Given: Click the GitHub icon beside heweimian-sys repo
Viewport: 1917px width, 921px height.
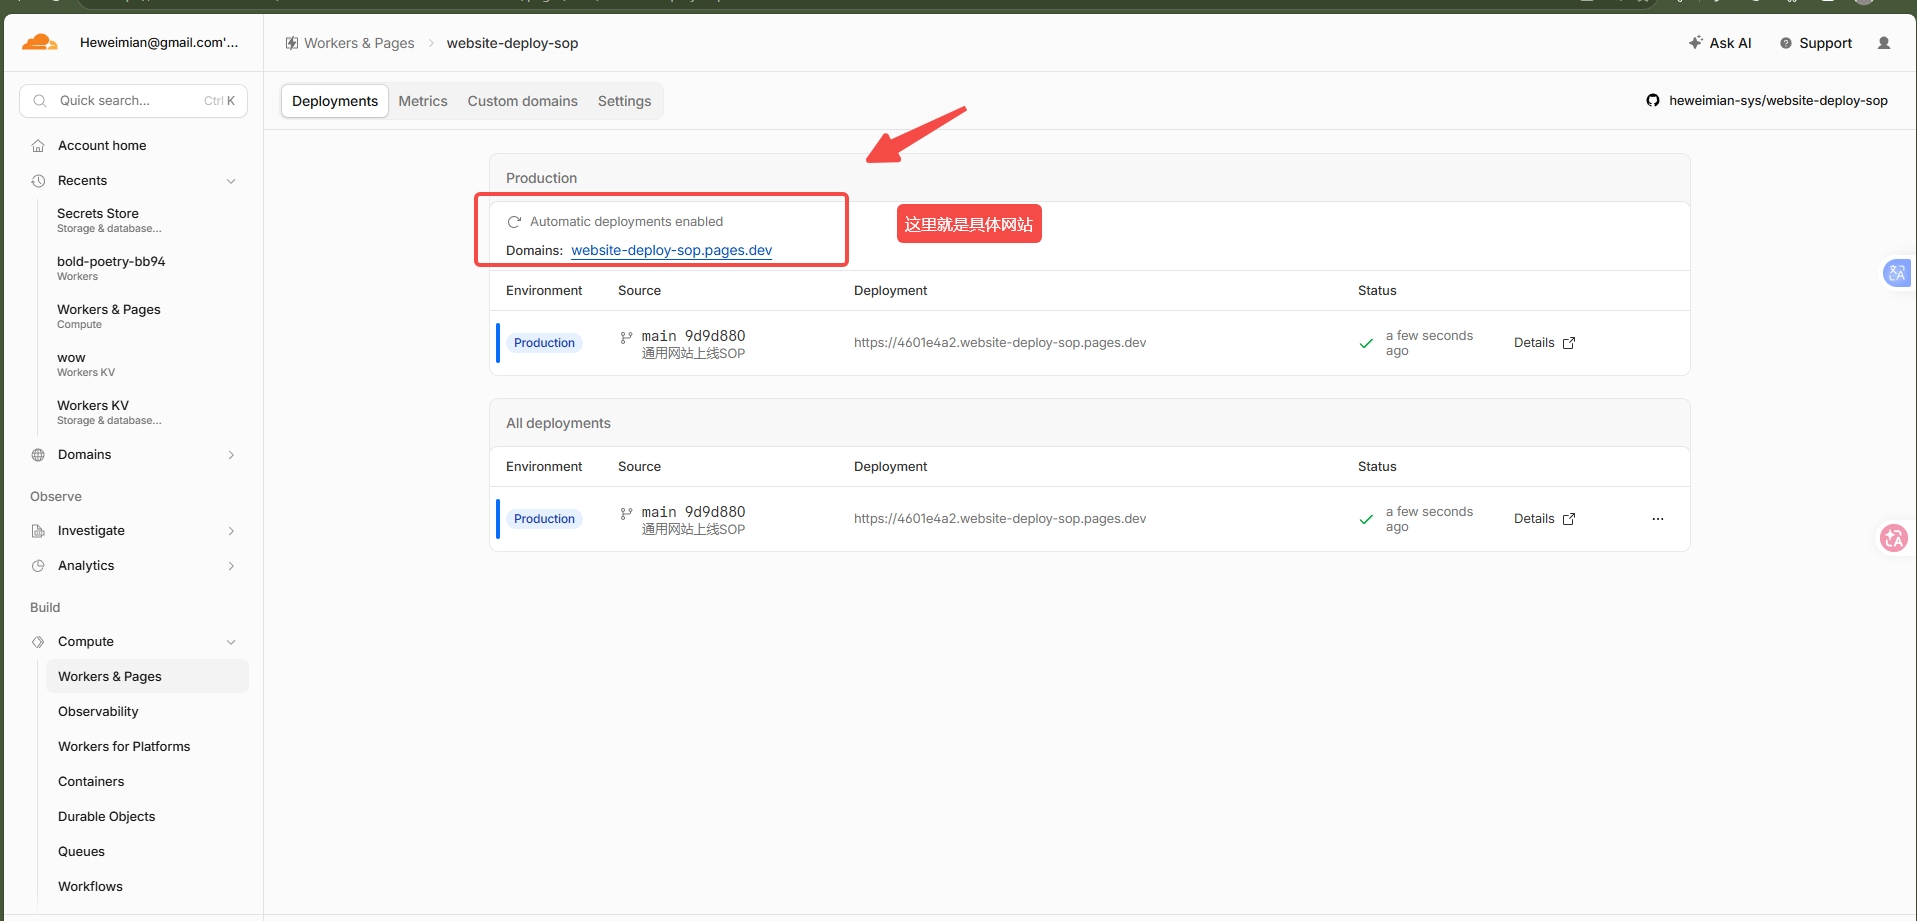Looking at the screenshot, I should pyautogui.click(x=1653, y=100).
